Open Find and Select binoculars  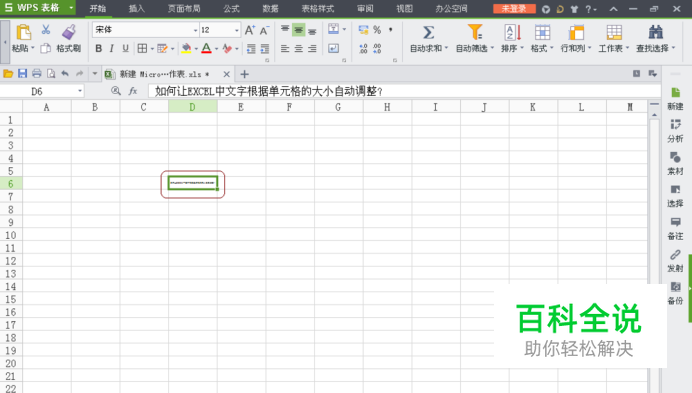[655, 32]
